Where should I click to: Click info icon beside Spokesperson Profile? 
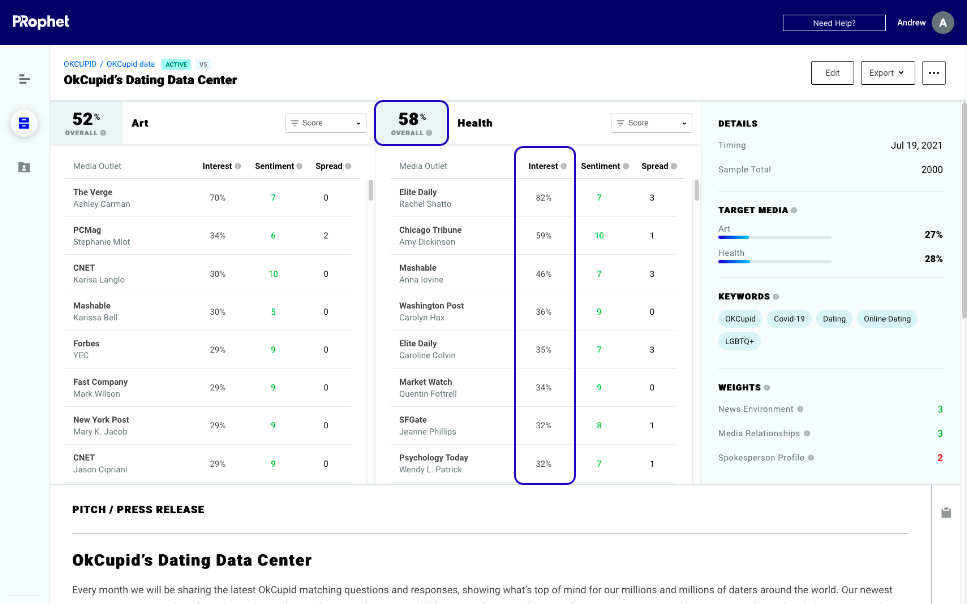coord(811,458)
